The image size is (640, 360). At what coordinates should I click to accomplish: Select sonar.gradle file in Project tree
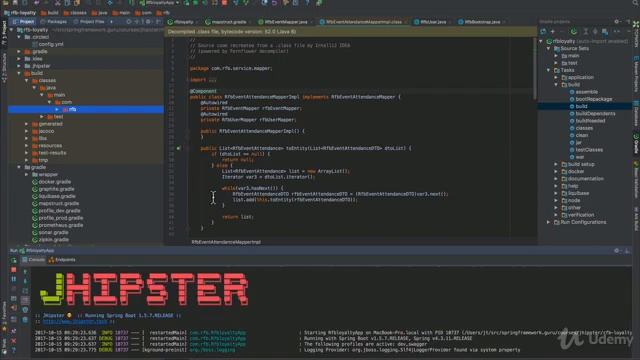click(x=50, y=233)
